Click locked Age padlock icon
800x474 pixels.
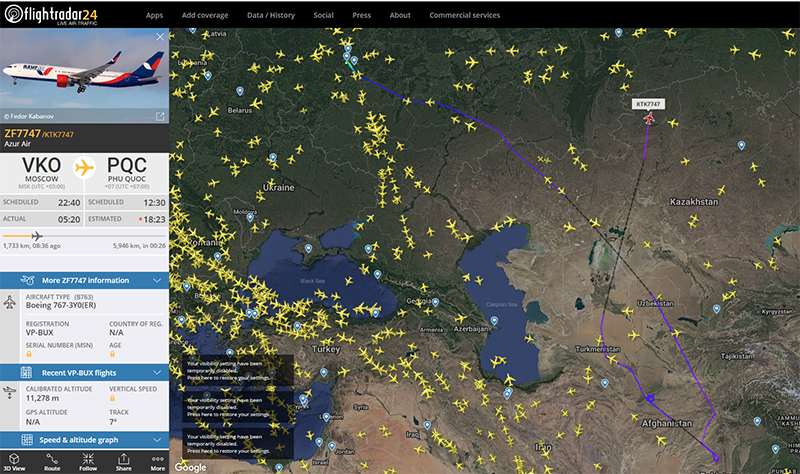click(x=112, y=354)
